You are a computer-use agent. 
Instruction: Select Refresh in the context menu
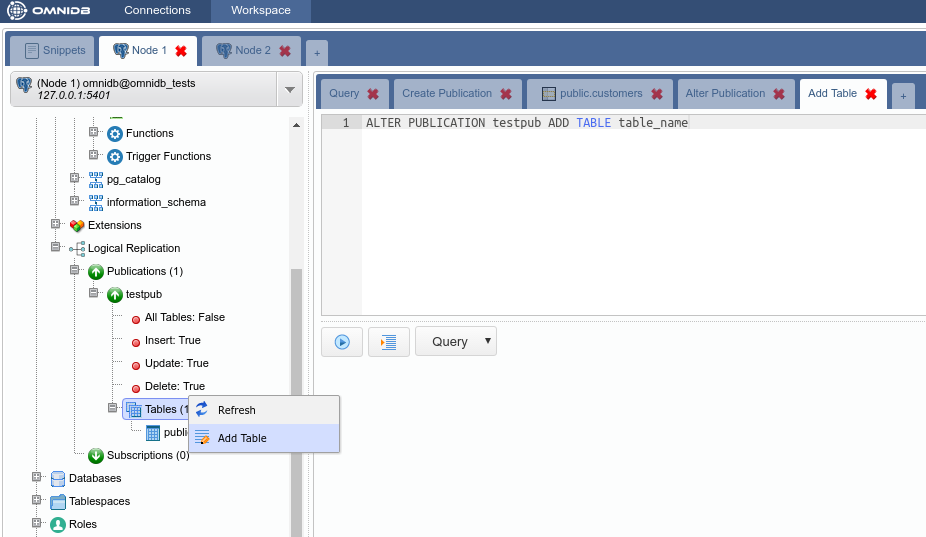point(237,410)
